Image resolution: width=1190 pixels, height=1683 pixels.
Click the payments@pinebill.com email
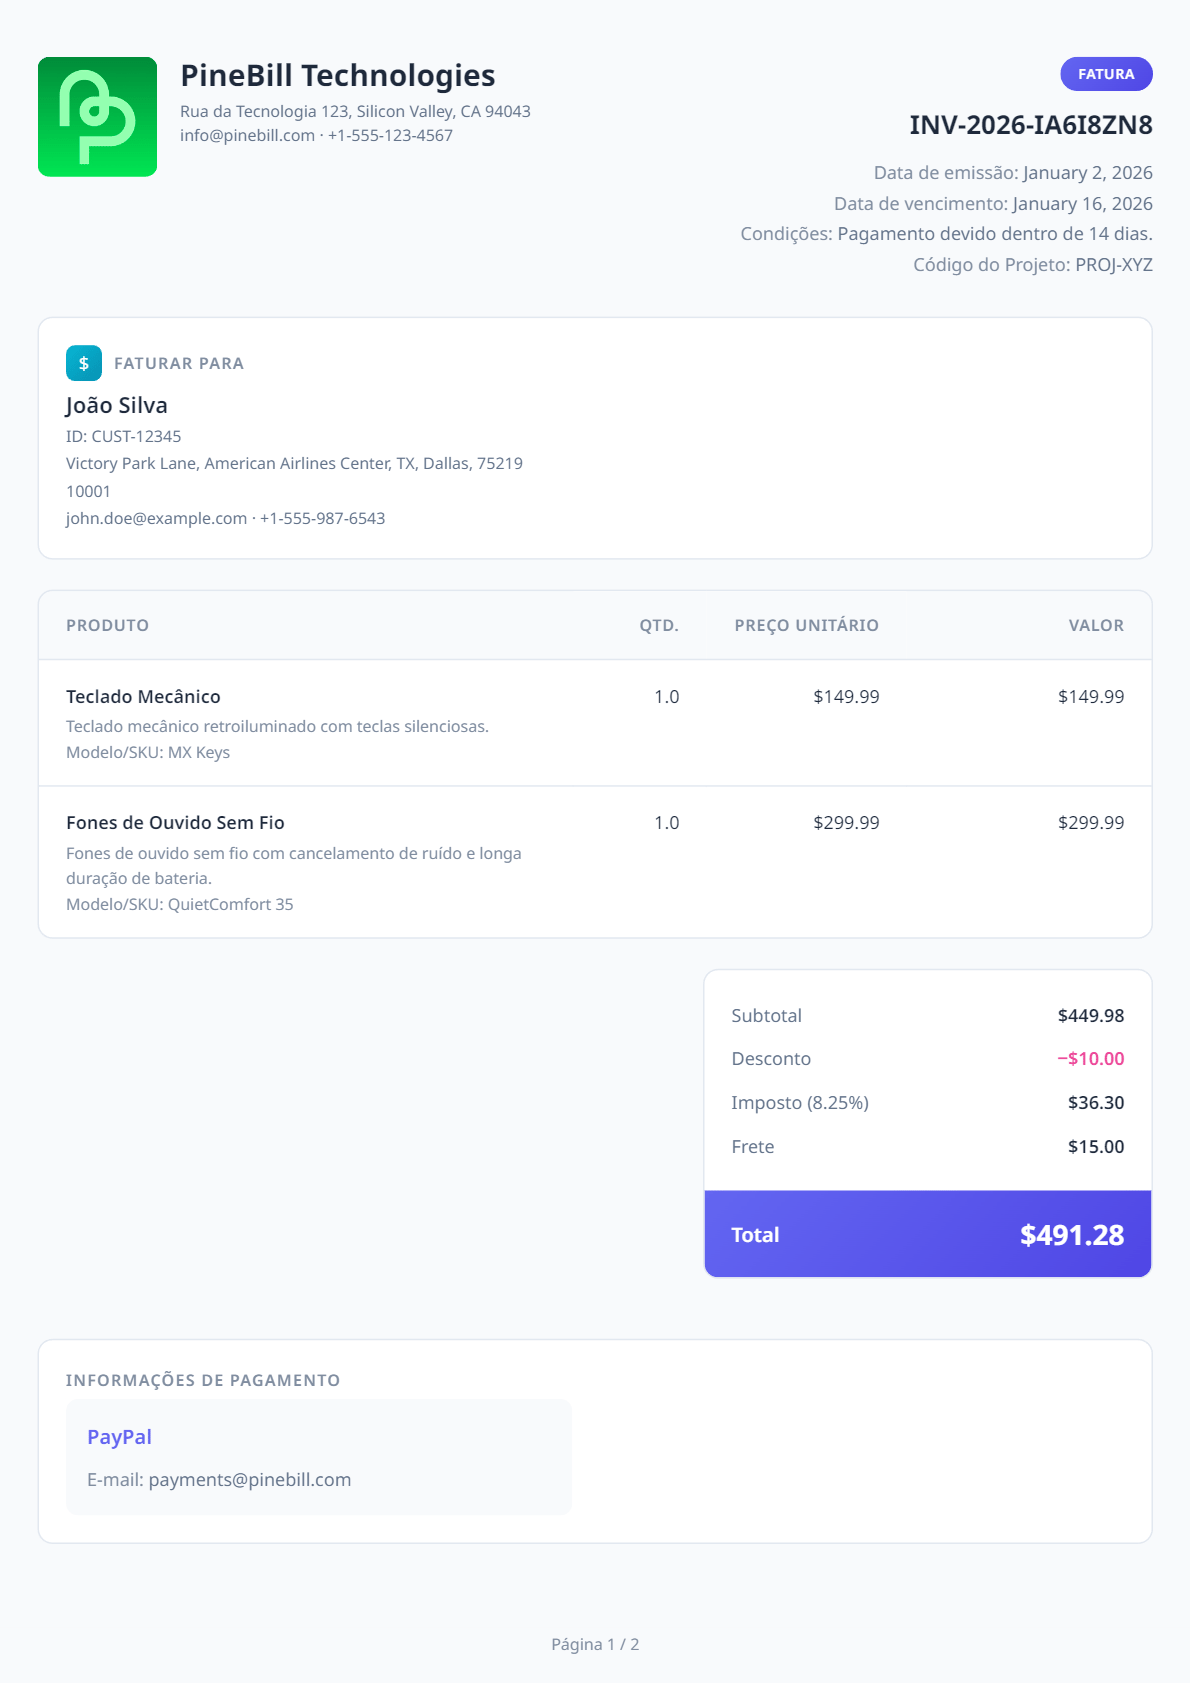point(250,1479)
